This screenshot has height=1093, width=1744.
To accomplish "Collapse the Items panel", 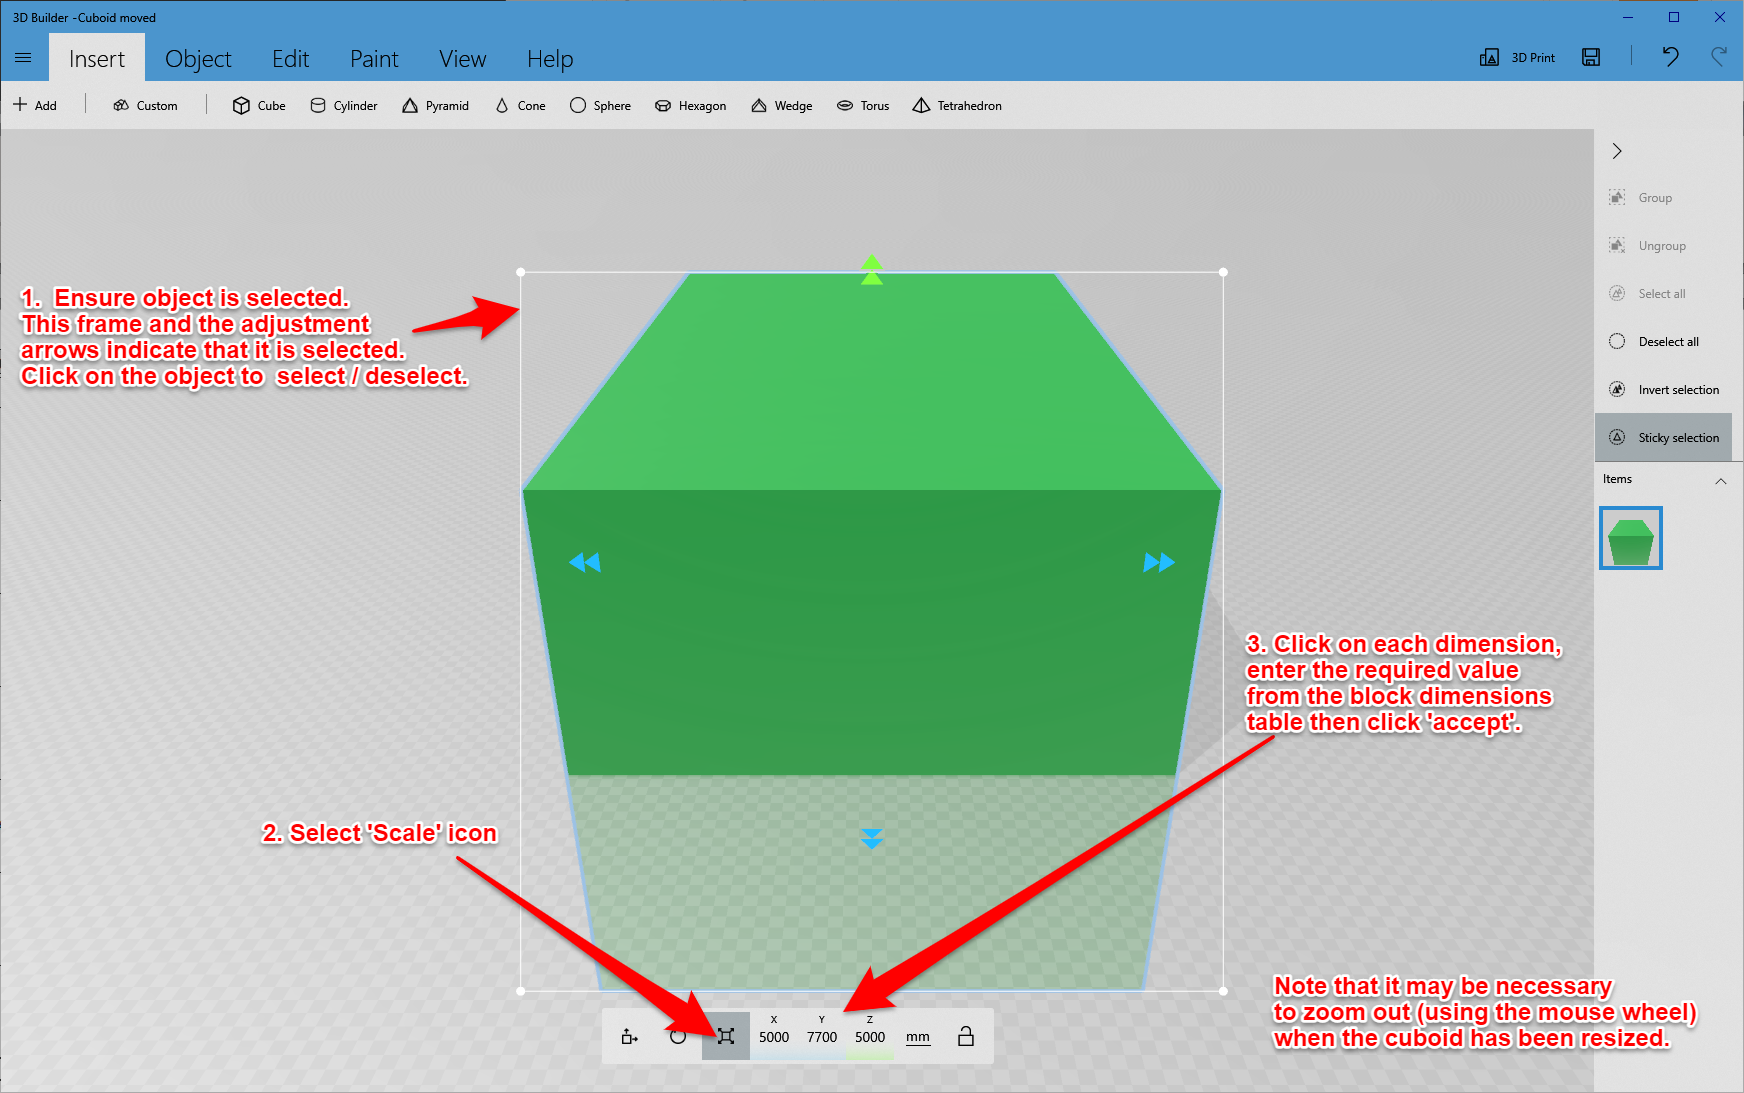I will click(x=1722, y=480).
